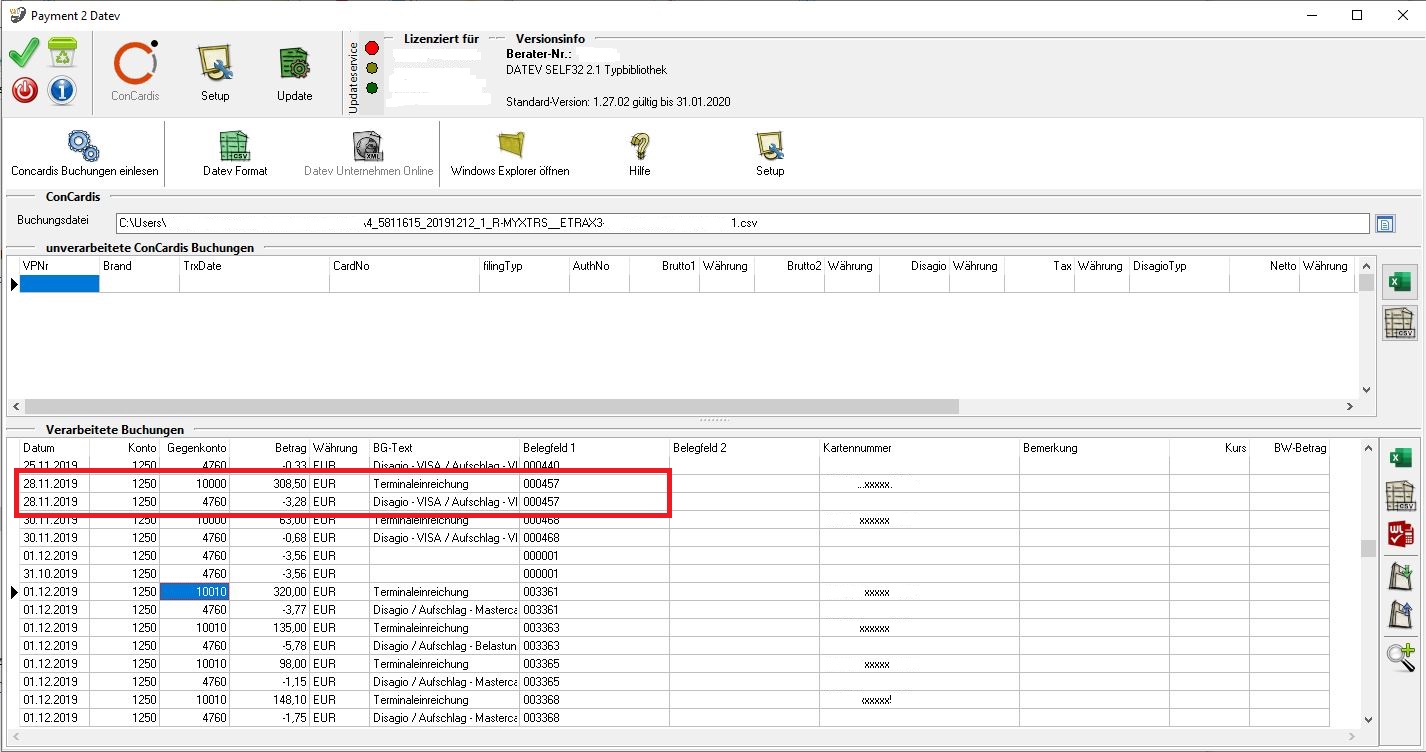
Task: Click Datev Format export button
Action: pyautogui.click(x=235, y=155)
